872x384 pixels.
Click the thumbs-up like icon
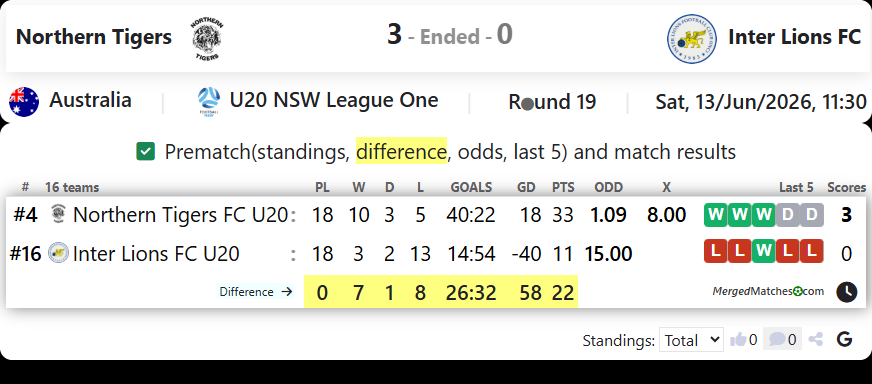[x=738, y=339]
